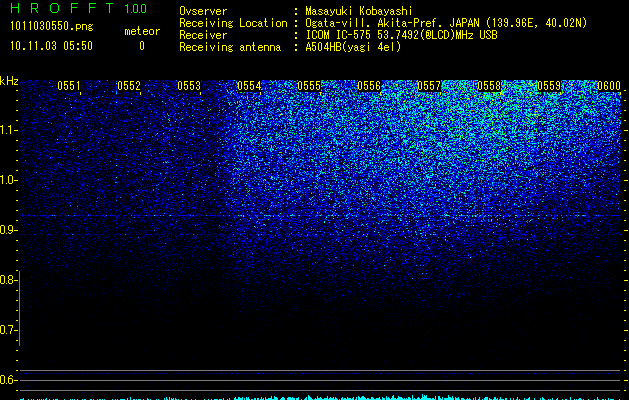Select the version number 1.0.0

(x=135, y=9)
